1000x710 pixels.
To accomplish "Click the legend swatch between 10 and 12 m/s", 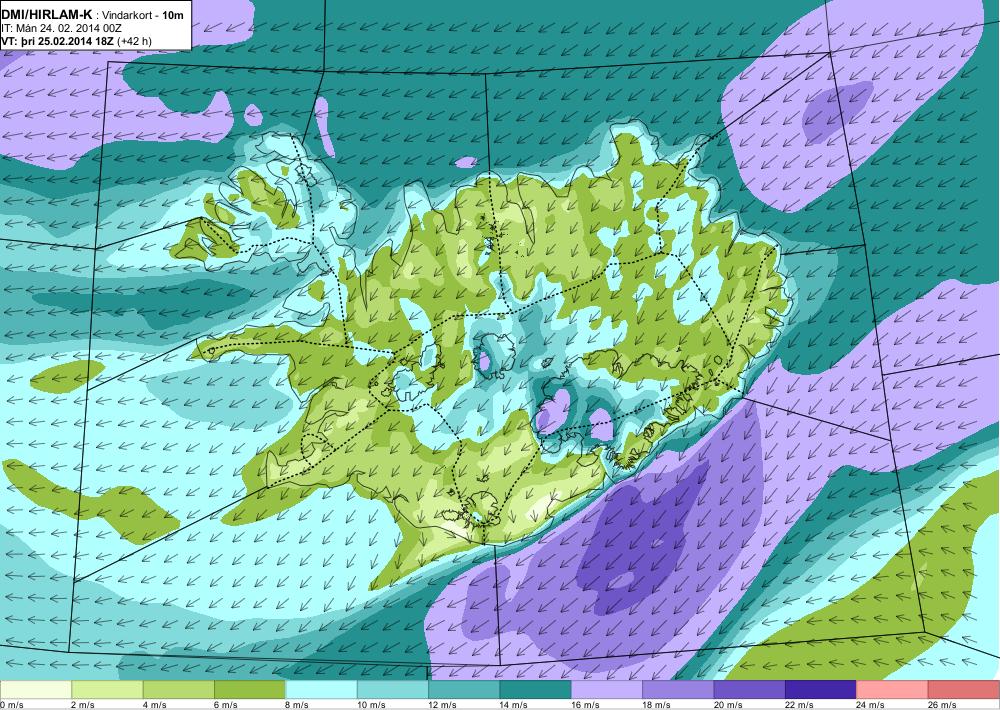I will click(x=393, y=690).
